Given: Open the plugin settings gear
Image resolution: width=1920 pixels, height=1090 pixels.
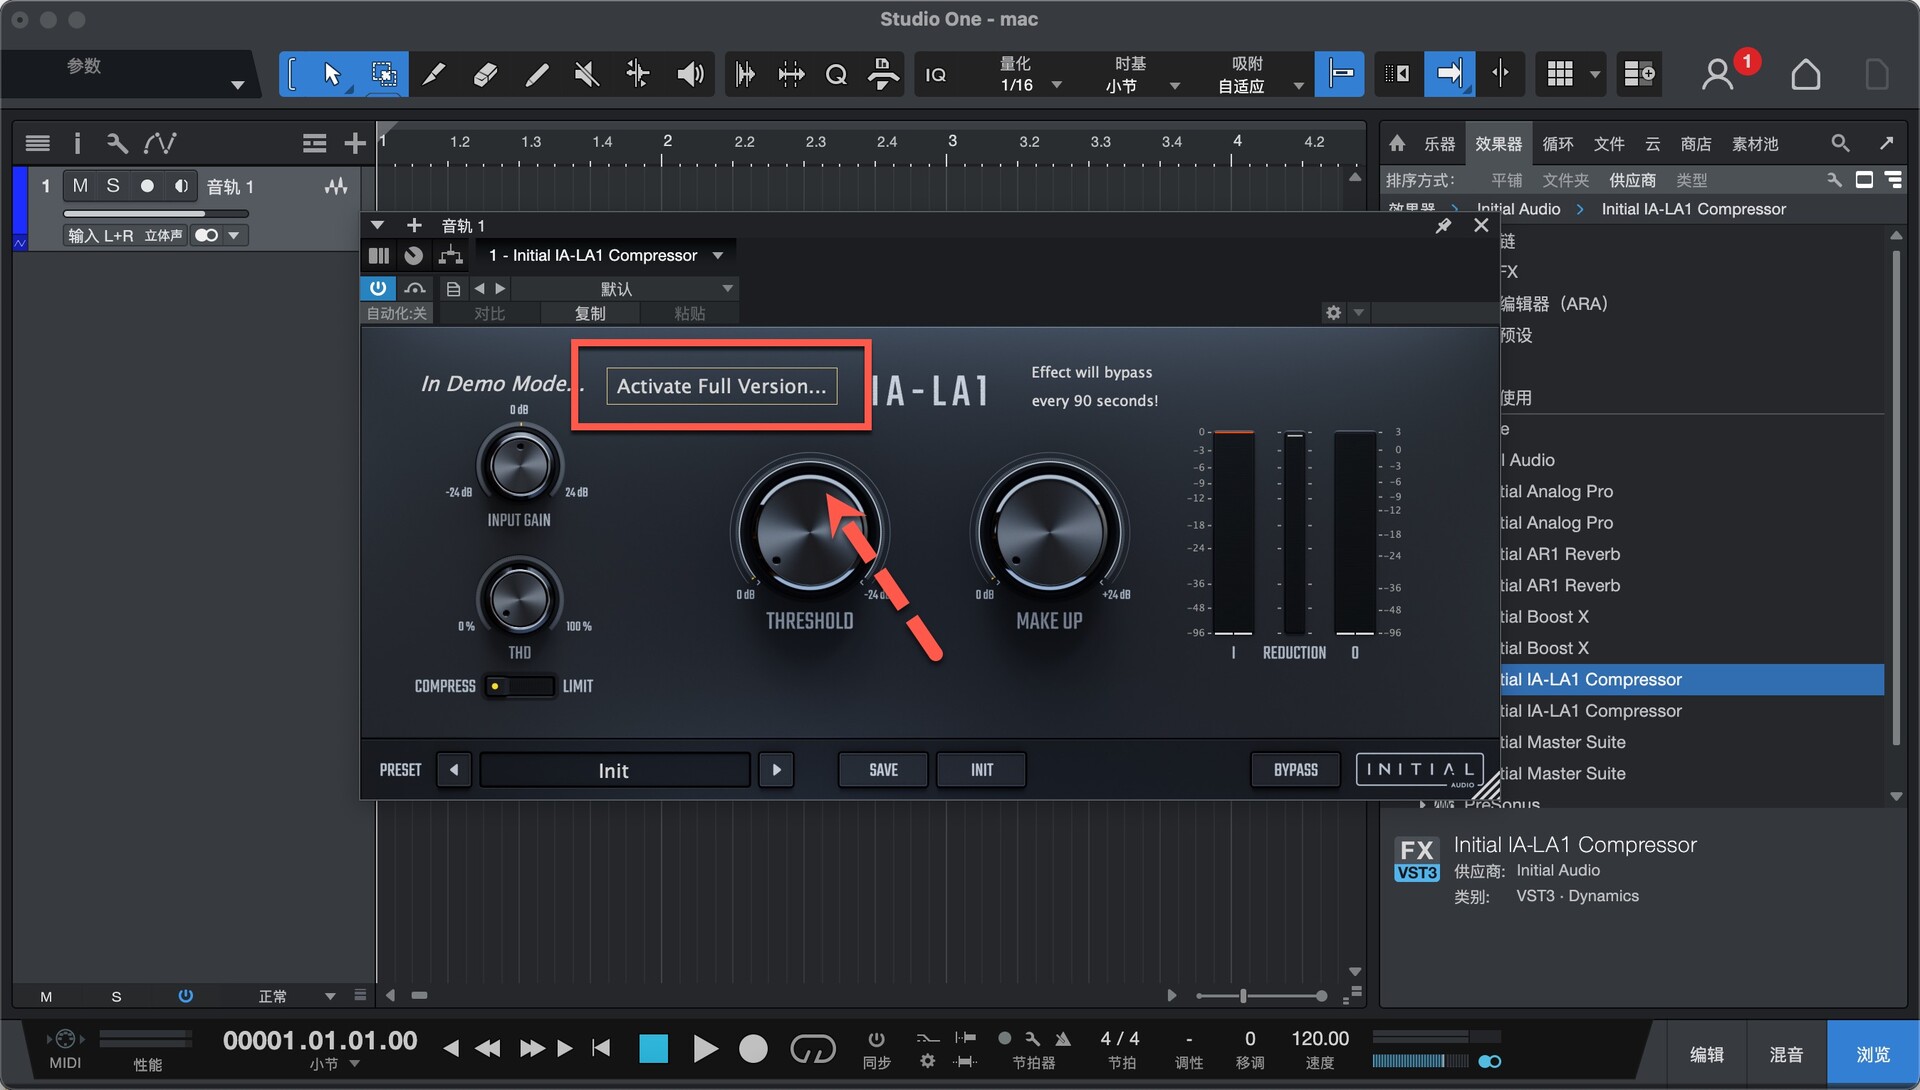Looking at the screenshot, I should click(1333, 313).
